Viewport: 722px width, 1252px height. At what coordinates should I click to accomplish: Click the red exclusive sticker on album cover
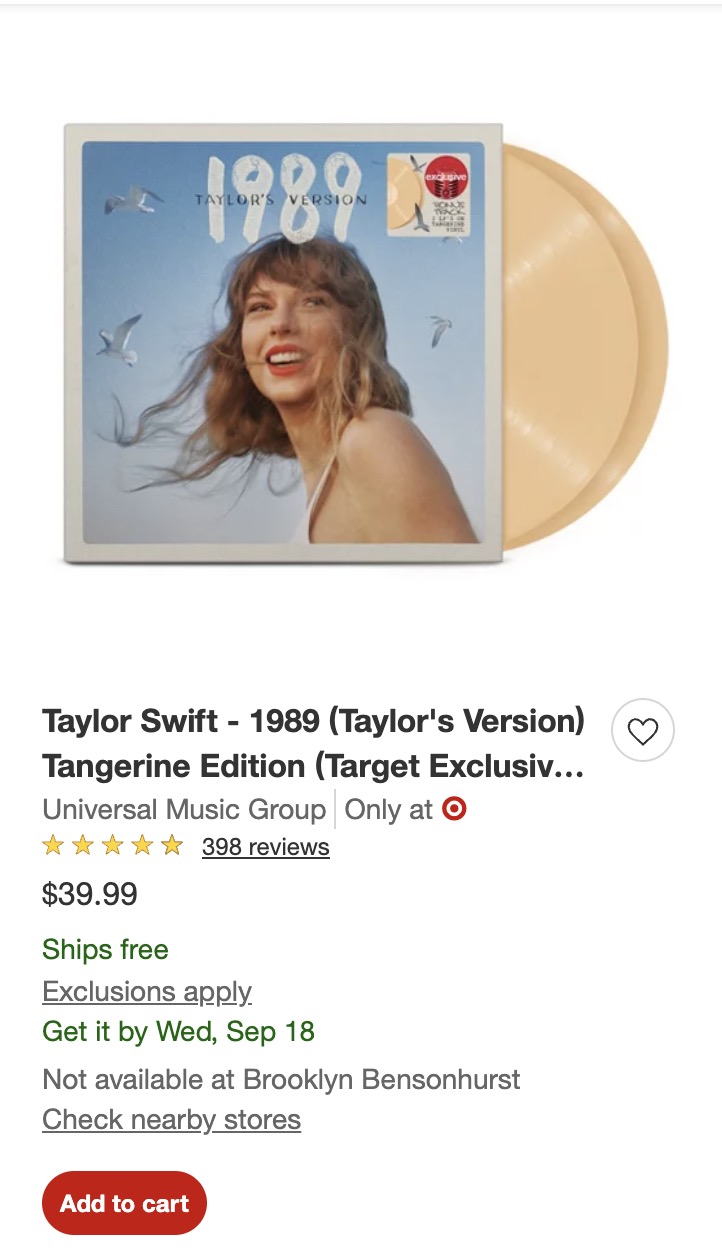point(446,181)
